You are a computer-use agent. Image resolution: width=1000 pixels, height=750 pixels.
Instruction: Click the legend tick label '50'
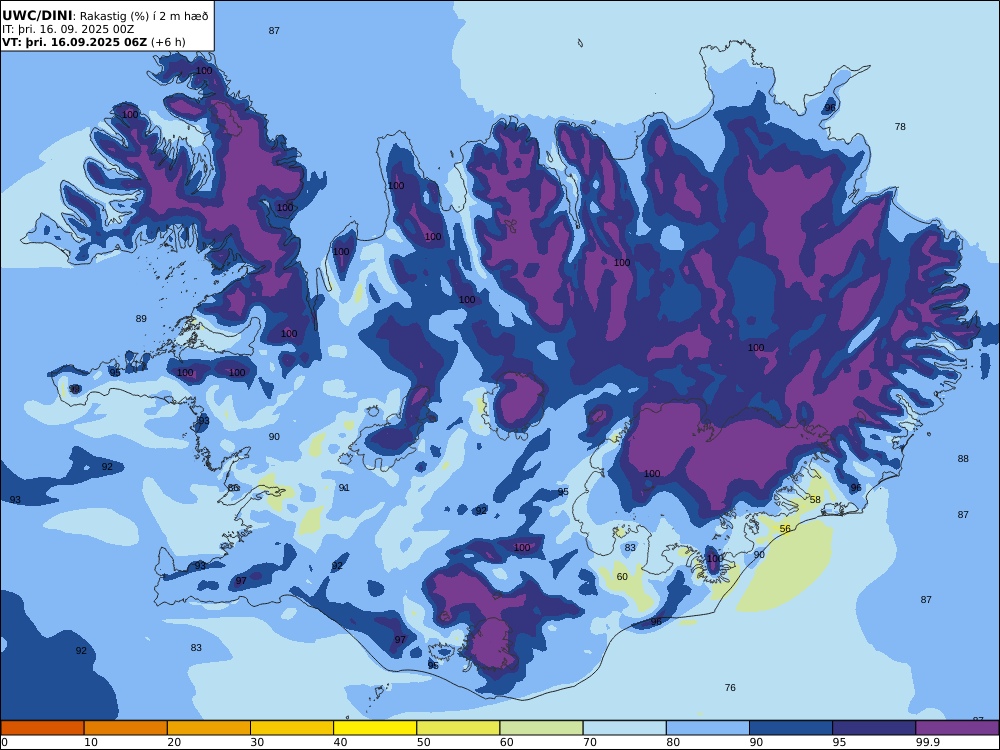423,742
